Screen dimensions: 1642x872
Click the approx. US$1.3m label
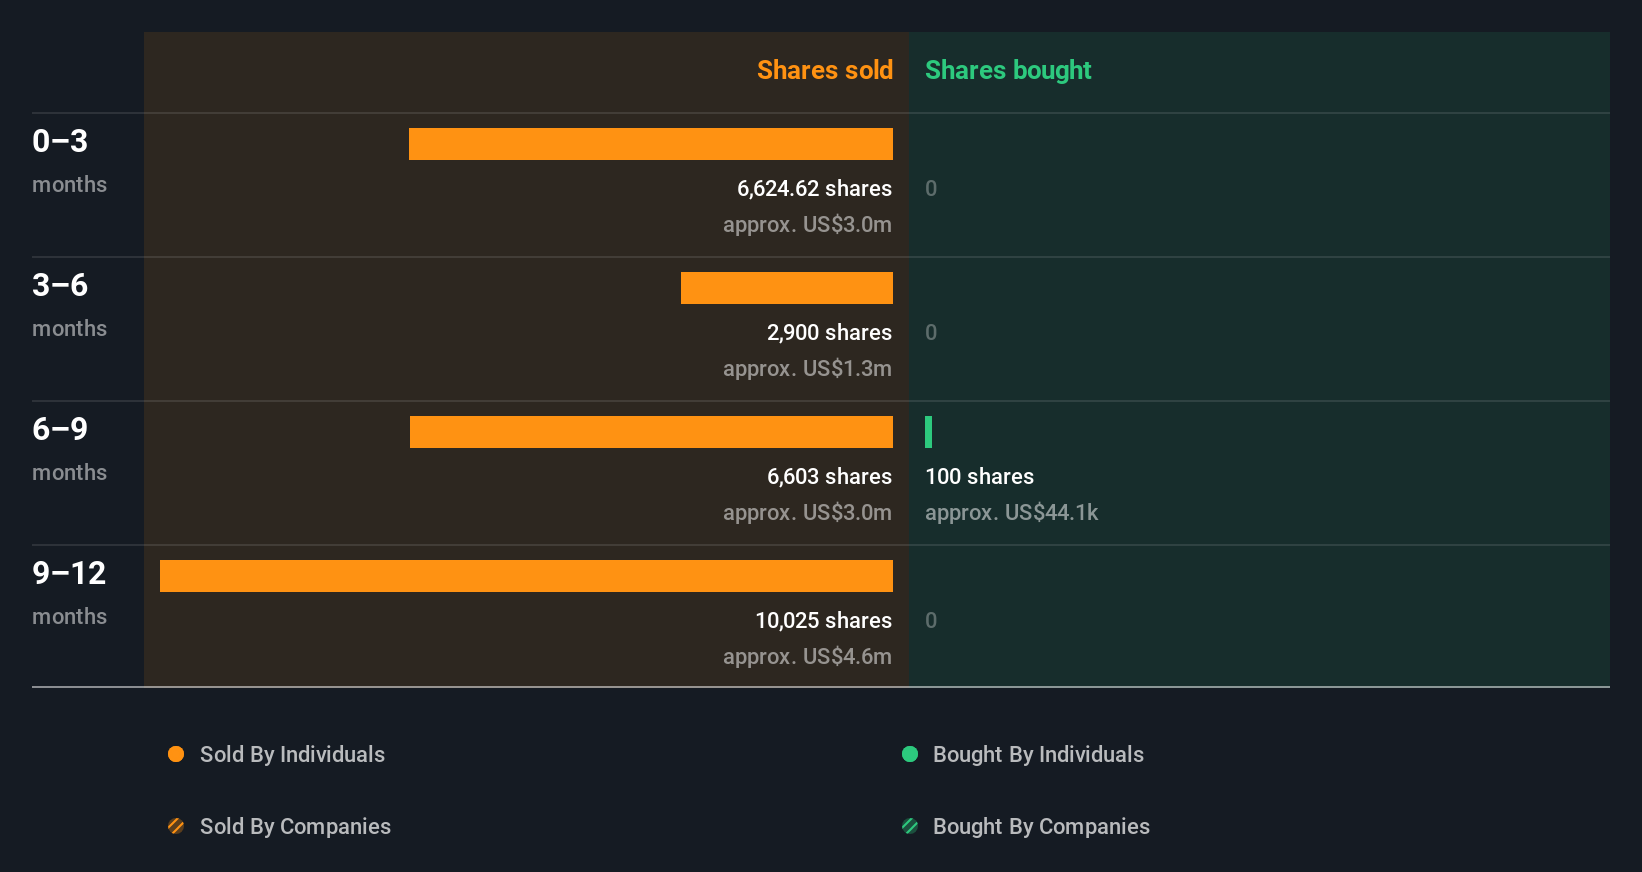point(807,369)
